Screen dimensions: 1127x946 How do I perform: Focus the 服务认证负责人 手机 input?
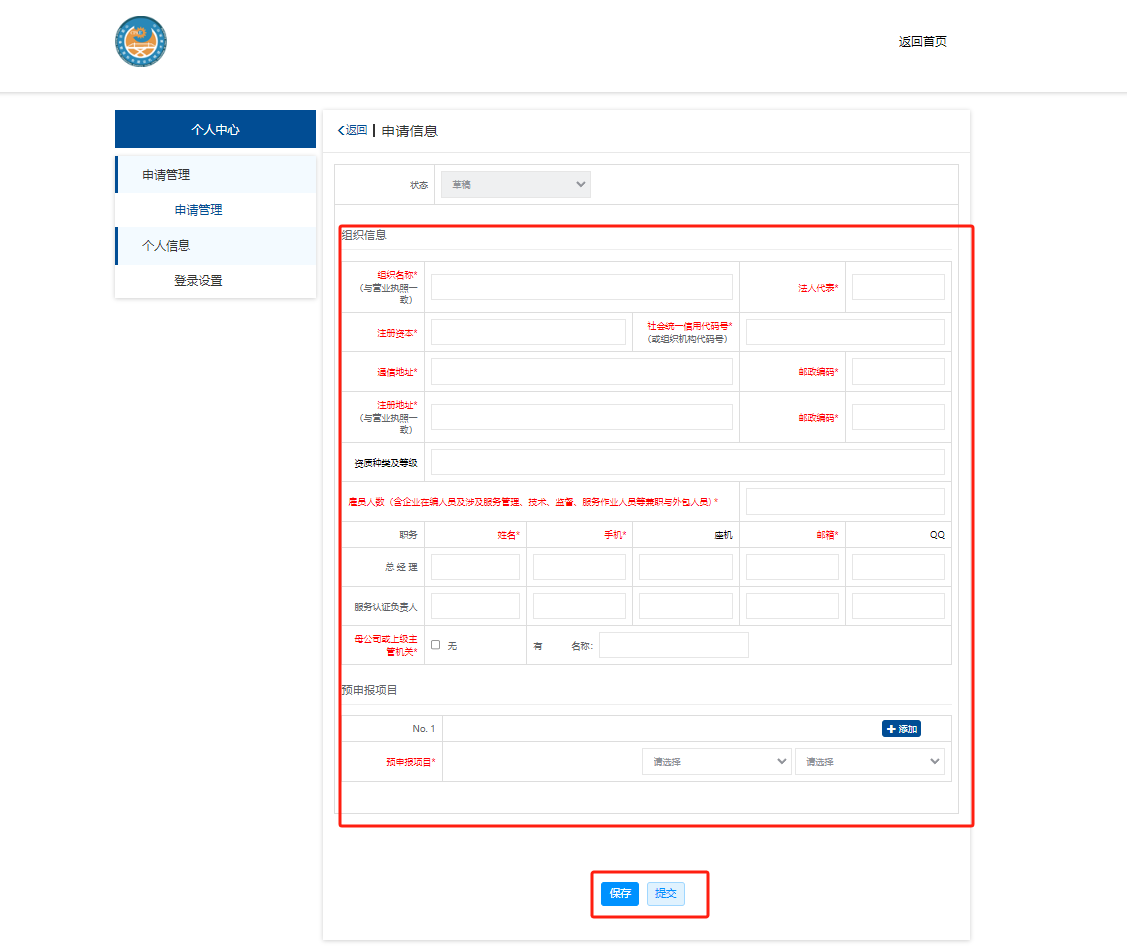[x=579, y=606]
